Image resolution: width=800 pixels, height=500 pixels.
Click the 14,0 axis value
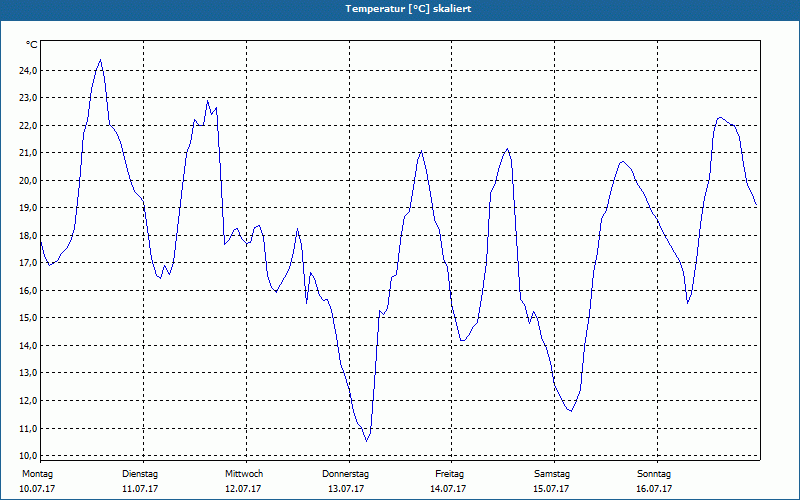[x=28, y=346]
